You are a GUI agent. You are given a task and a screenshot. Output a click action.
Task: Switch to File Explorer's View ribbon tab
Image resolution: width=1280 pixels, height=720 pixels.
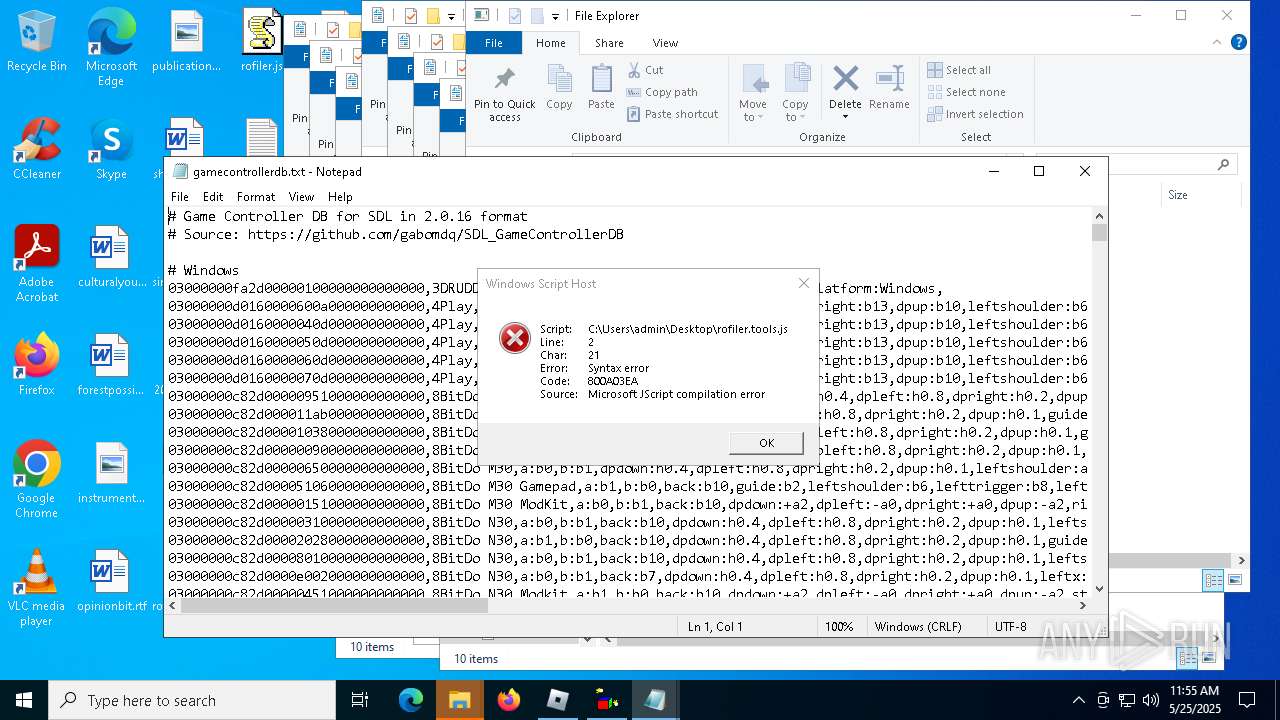(x=665, y=43)
